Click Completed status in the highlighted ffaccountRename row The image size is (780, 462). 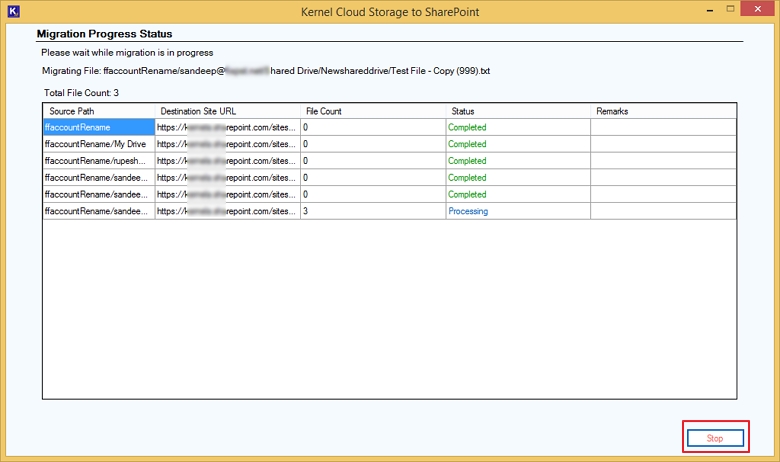coord(518,127)
